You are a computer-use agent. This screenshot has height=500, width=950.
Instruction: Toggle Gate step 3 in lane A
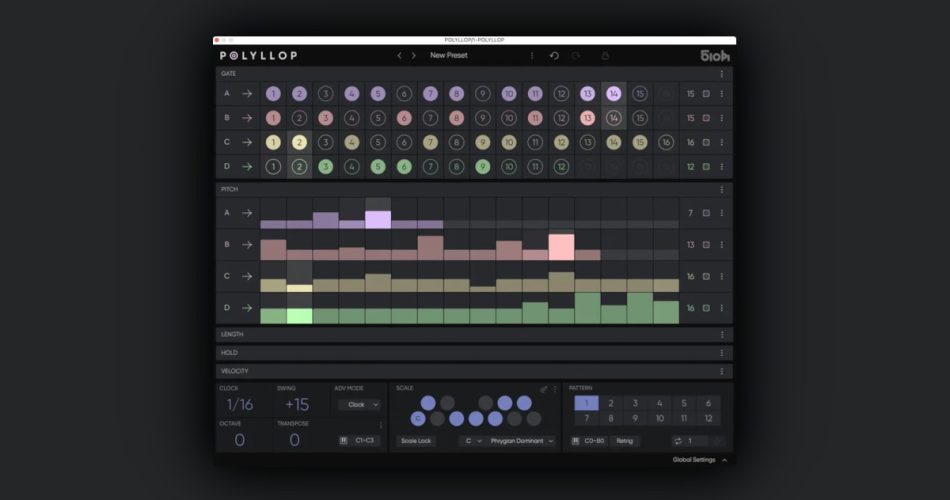[325, 94]
